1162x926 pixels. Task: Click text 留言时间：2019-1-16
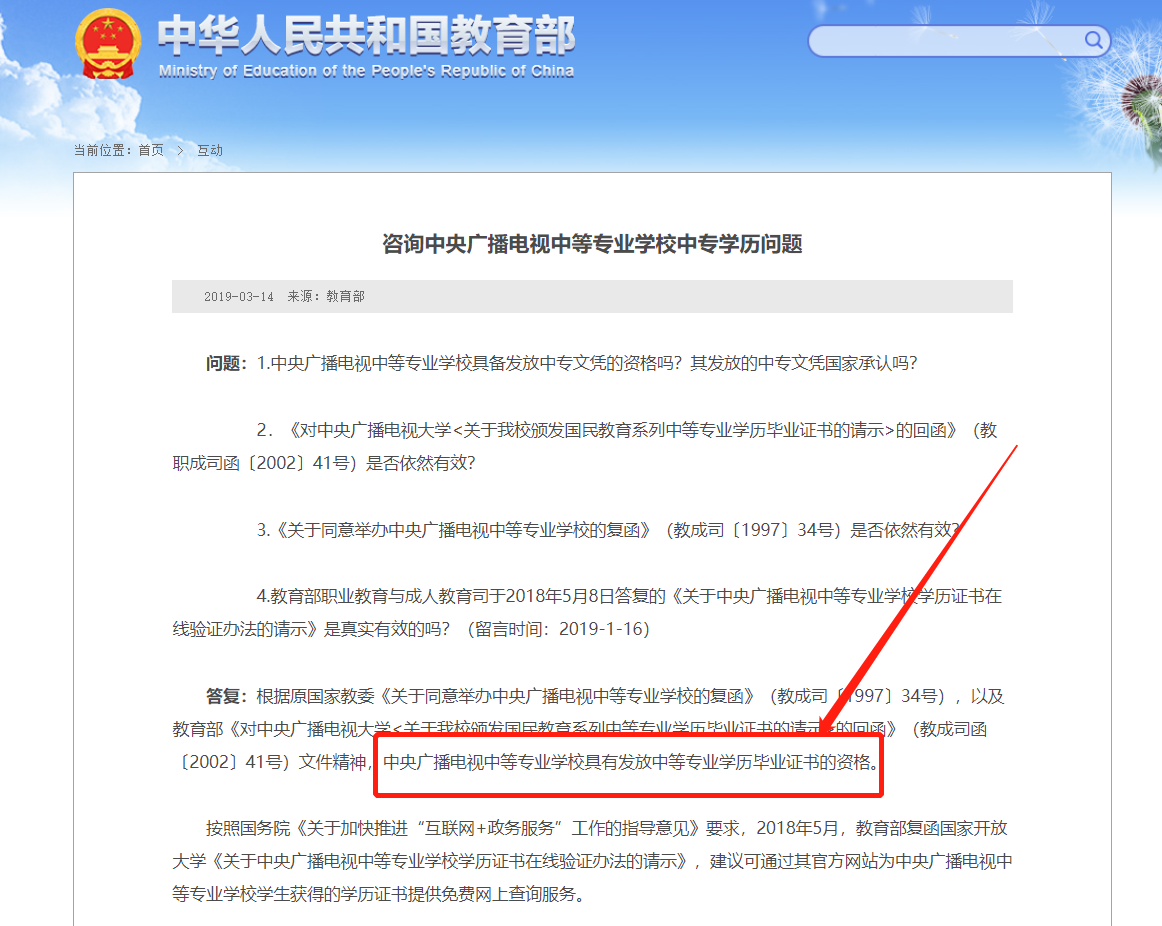pyautogui.click(x=559, y=629)
